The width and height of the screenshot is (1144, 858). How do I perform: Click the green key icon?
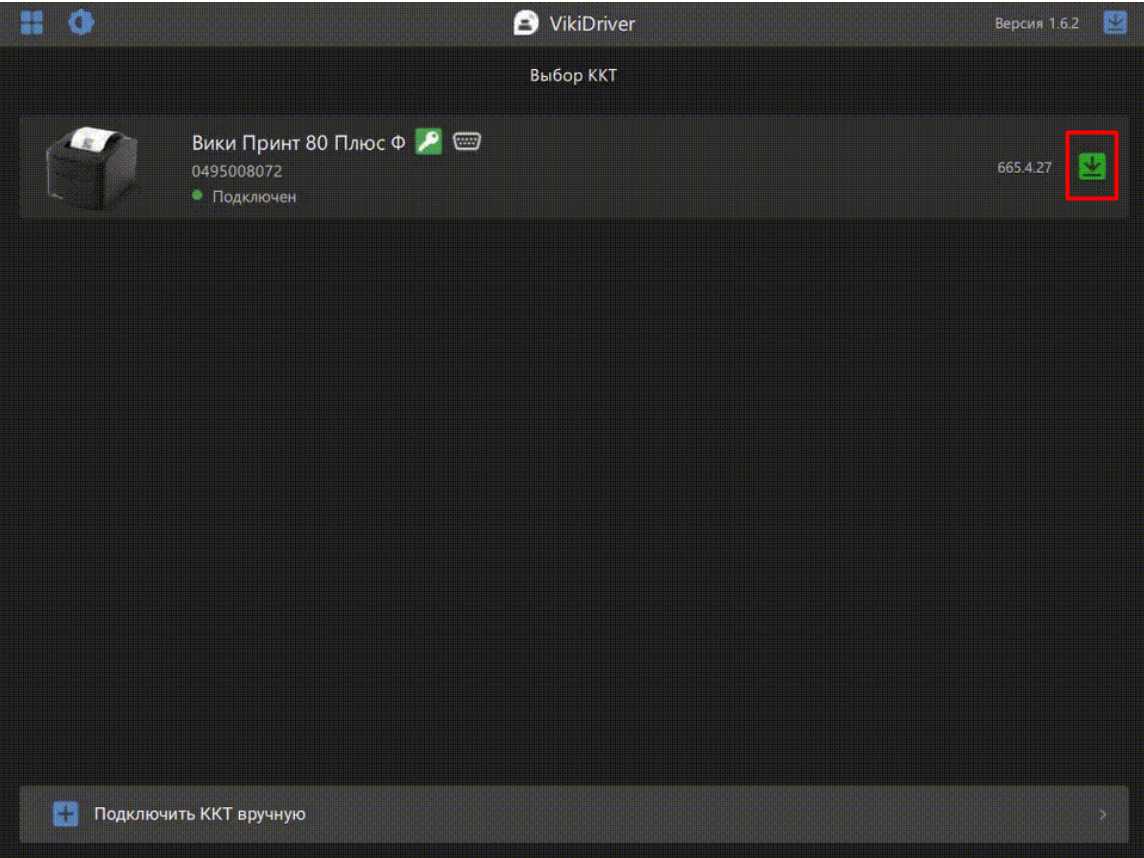[428, 143]
